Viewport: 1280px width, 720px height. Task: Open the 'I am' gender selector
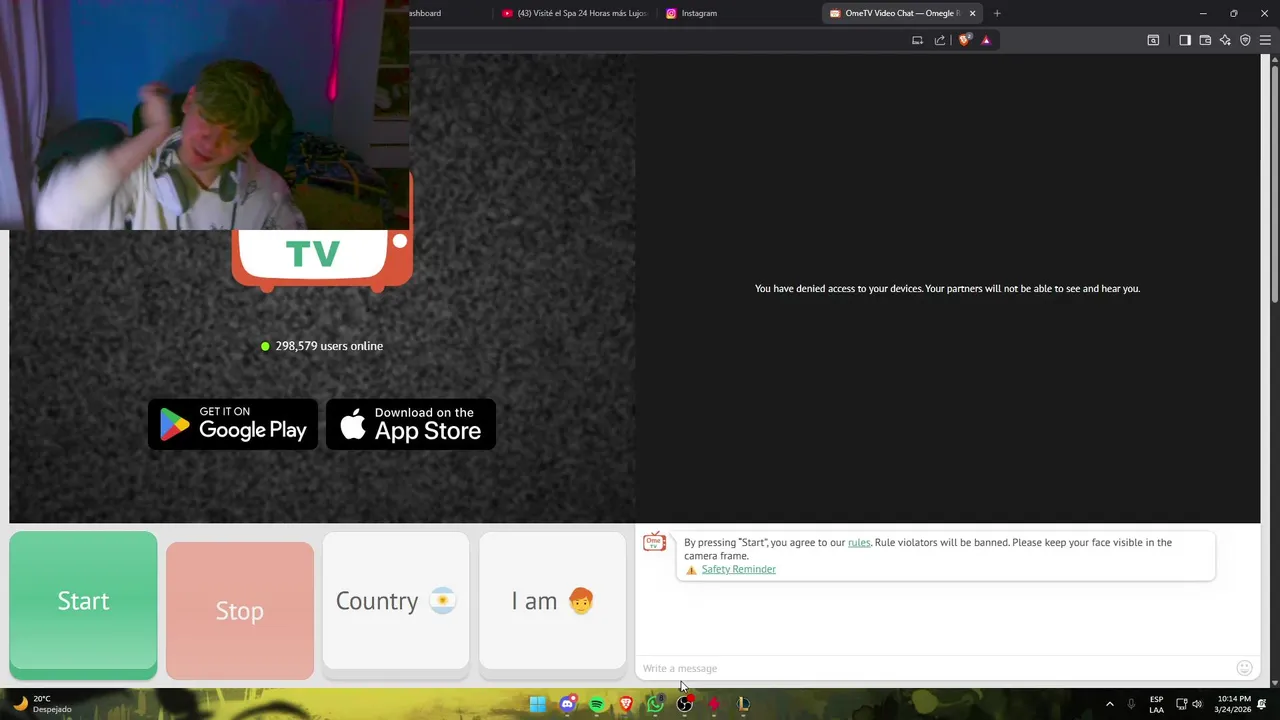[x=552, y=601]
